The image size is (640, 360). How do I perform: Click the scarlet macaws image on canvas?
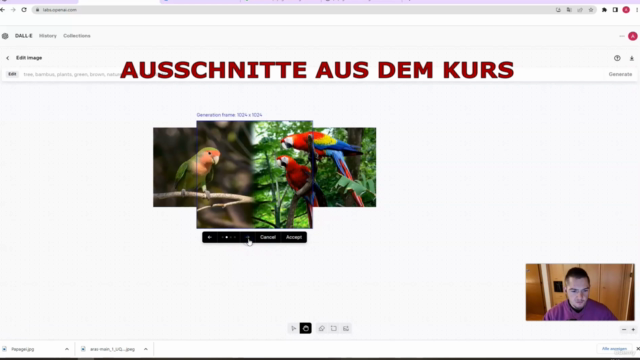tap(344, 167)
